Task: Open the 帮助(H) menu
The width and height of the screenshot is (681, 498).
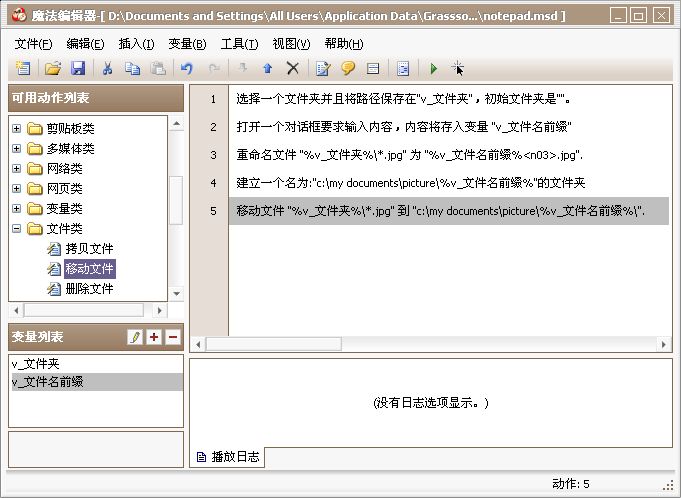Action: click(344, 44)
